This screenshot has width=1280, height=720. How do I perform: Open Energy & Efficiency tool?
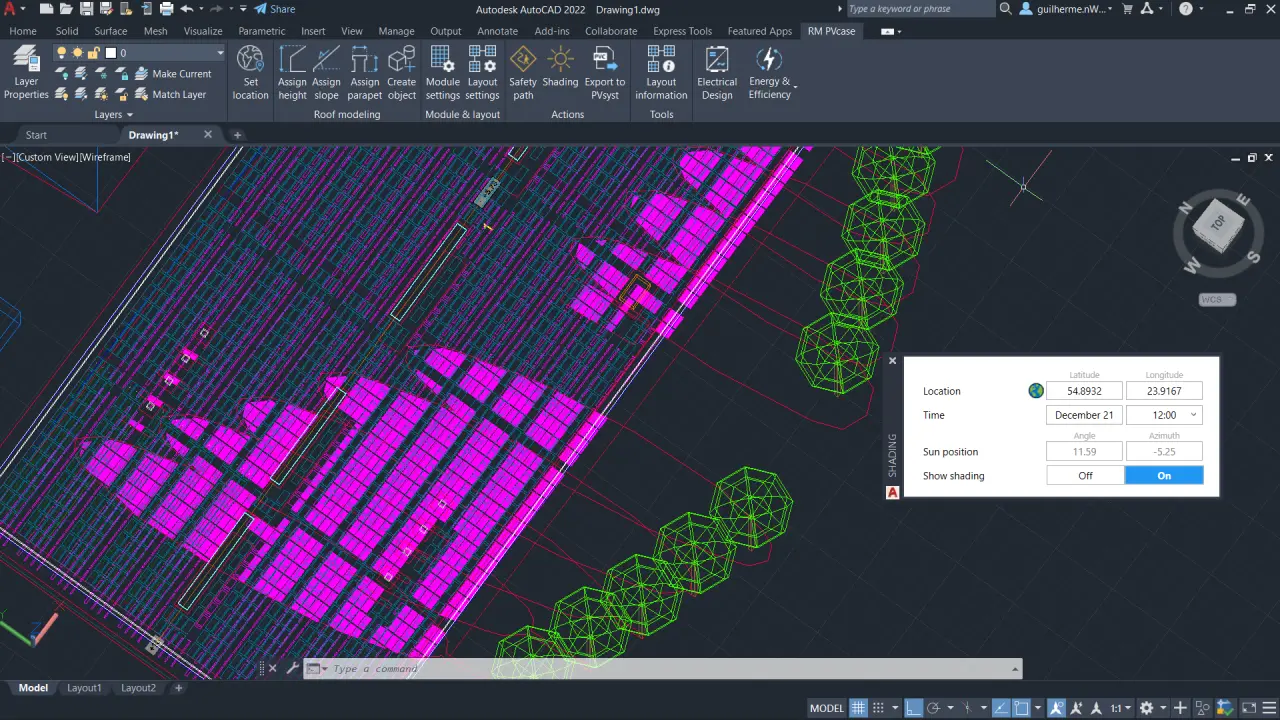pyautogui.click(x=769, y=72)
